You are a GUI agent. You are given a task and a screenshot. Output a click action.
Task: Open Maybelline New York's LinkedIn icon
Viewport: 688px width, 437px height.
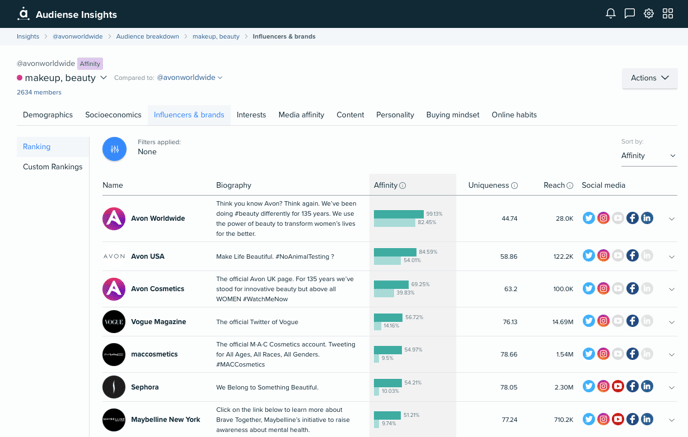coord(647,419)
